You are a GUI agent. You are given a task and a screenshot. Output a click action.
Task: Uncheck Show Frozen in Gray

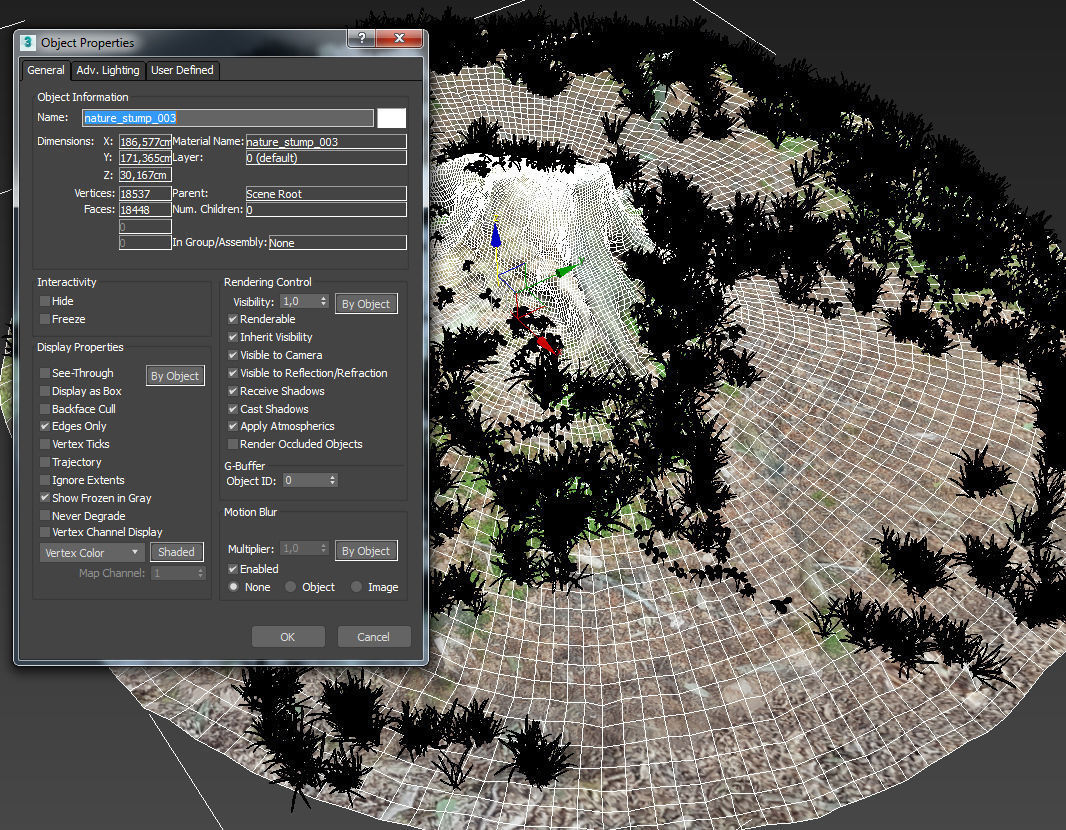click(x=45, y=498)
